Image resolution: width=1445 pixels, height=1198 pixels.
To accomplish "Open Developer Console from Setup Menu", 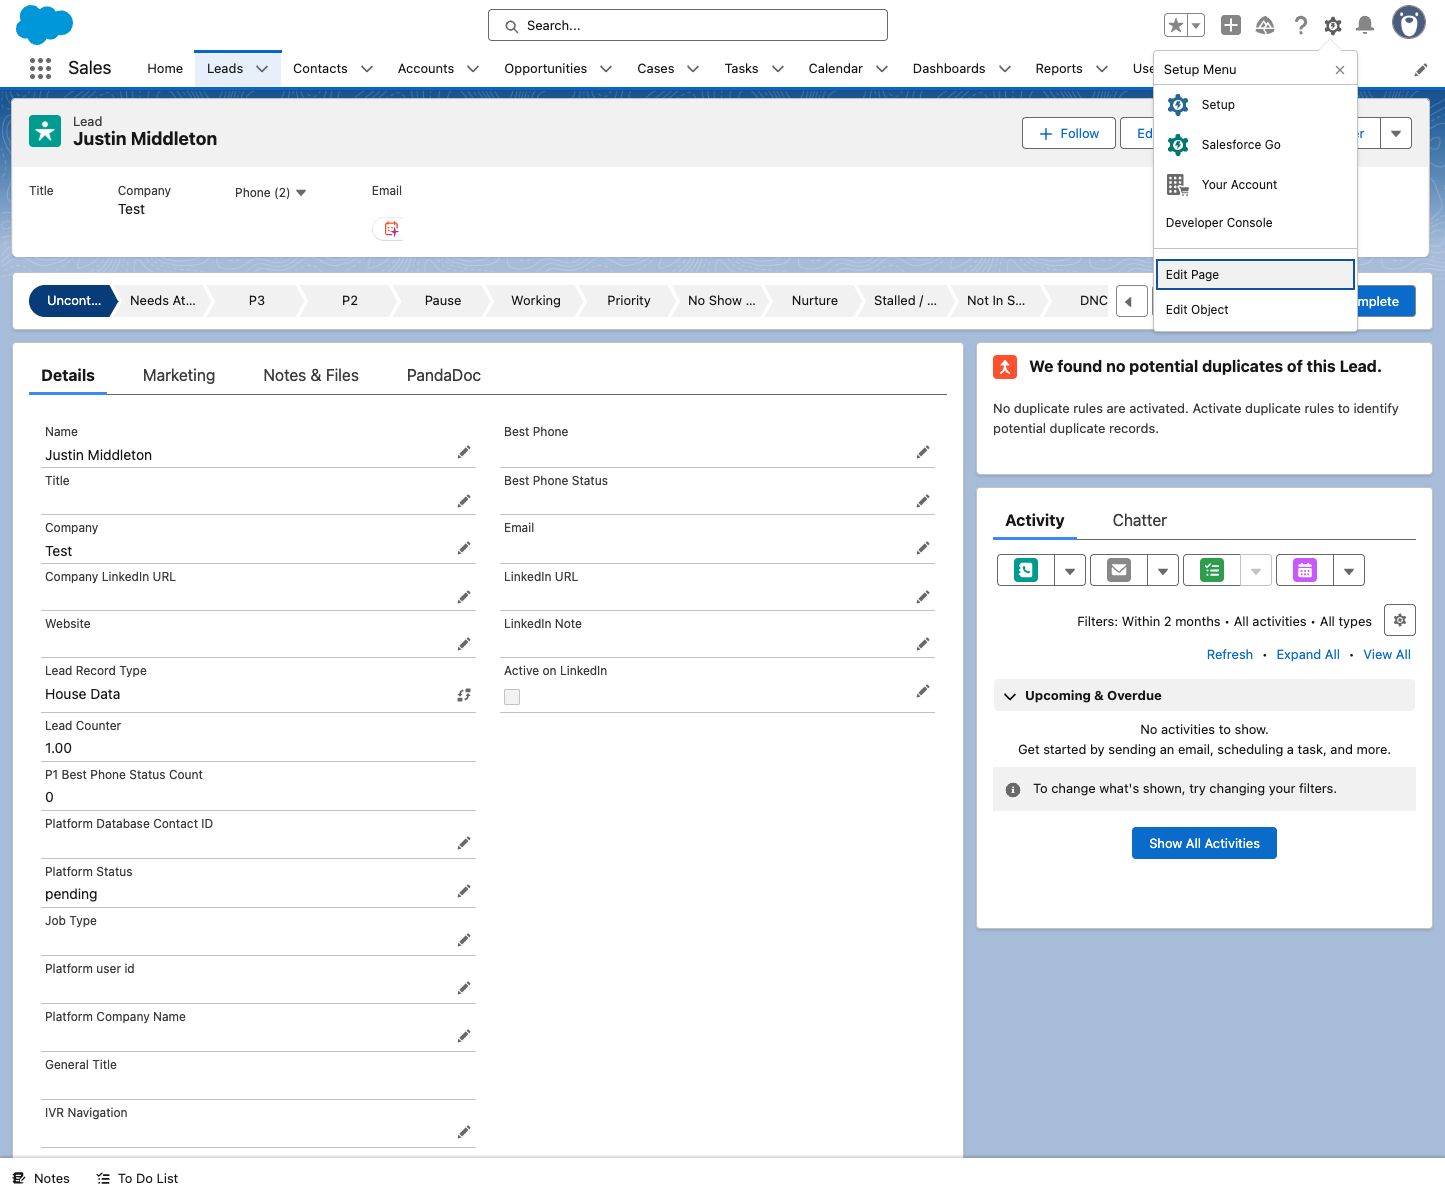I will tap(1255, 223).
